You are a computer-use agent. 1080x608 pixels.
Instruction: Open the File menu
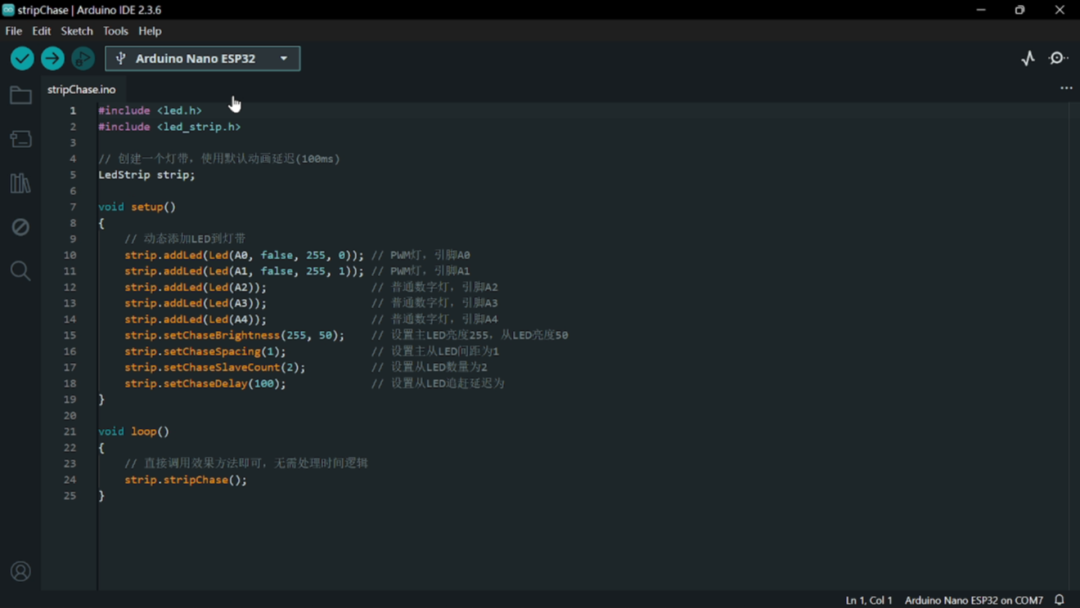[x=14, y=31]
